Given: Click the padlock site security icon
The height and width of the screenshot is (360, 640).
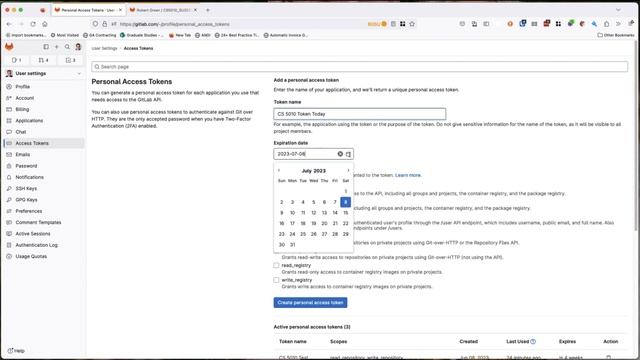Looking at the screenshot, I should pyautogui.click(x=104, y=24).
